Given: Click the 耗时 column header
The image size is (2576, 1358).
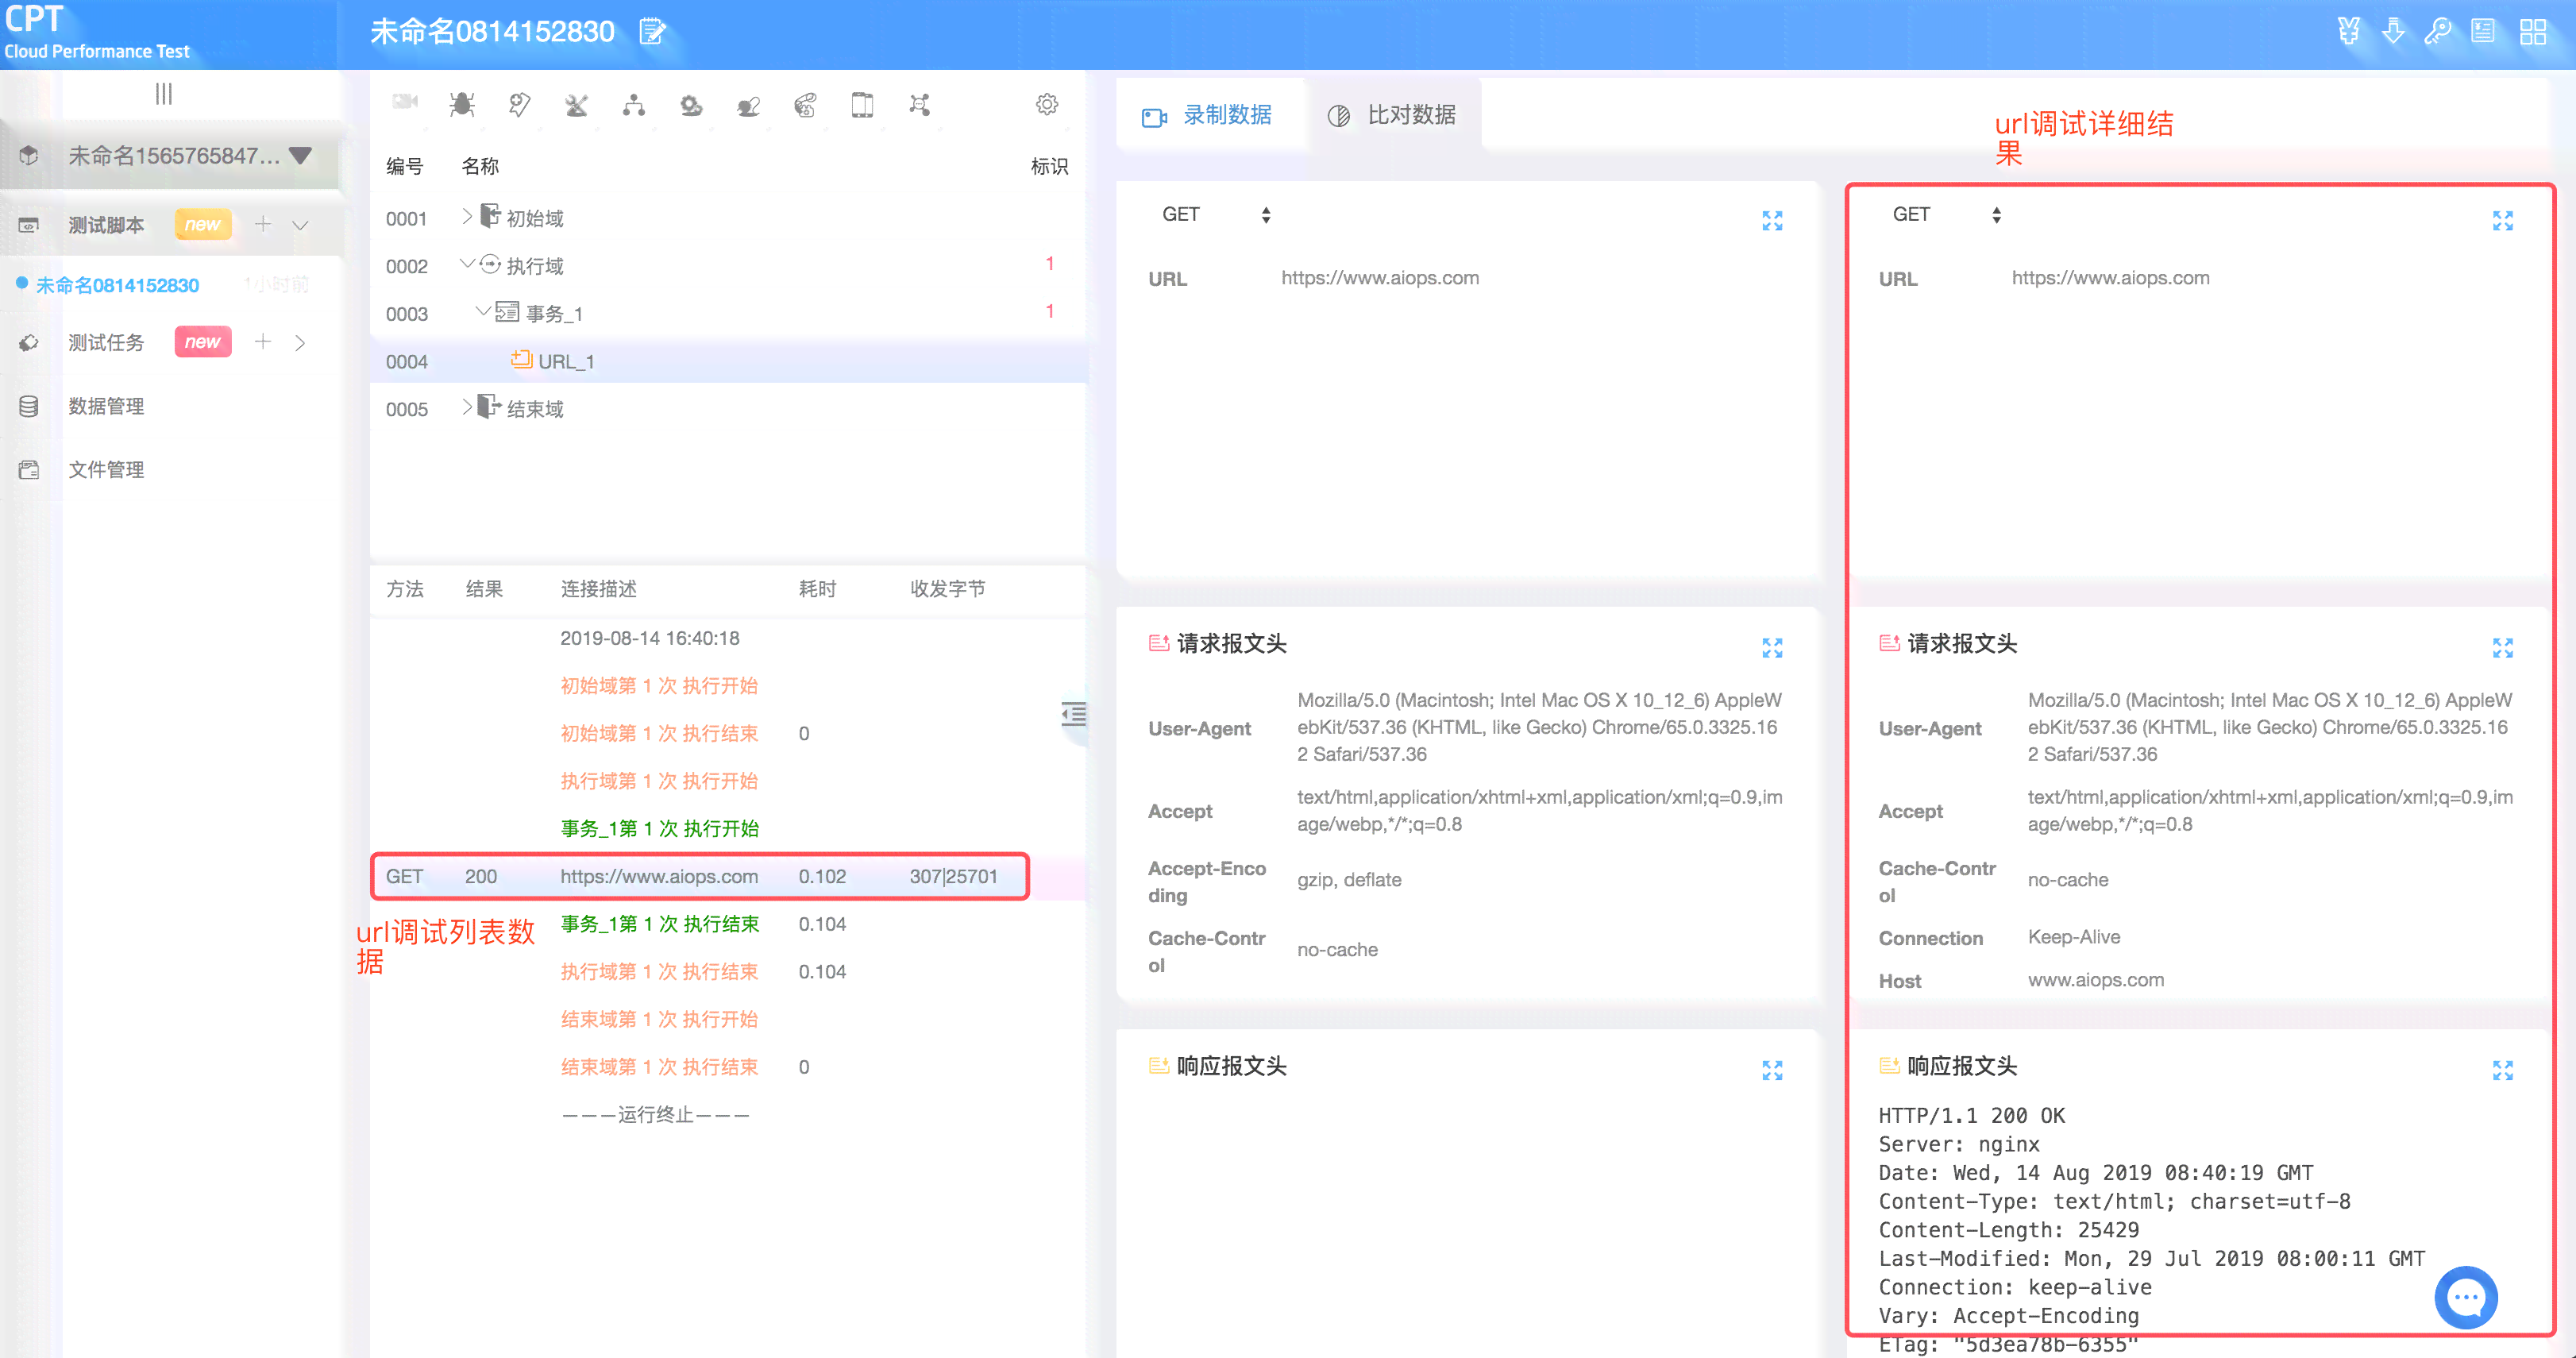Looking at the screenshot, I should 817,589.
